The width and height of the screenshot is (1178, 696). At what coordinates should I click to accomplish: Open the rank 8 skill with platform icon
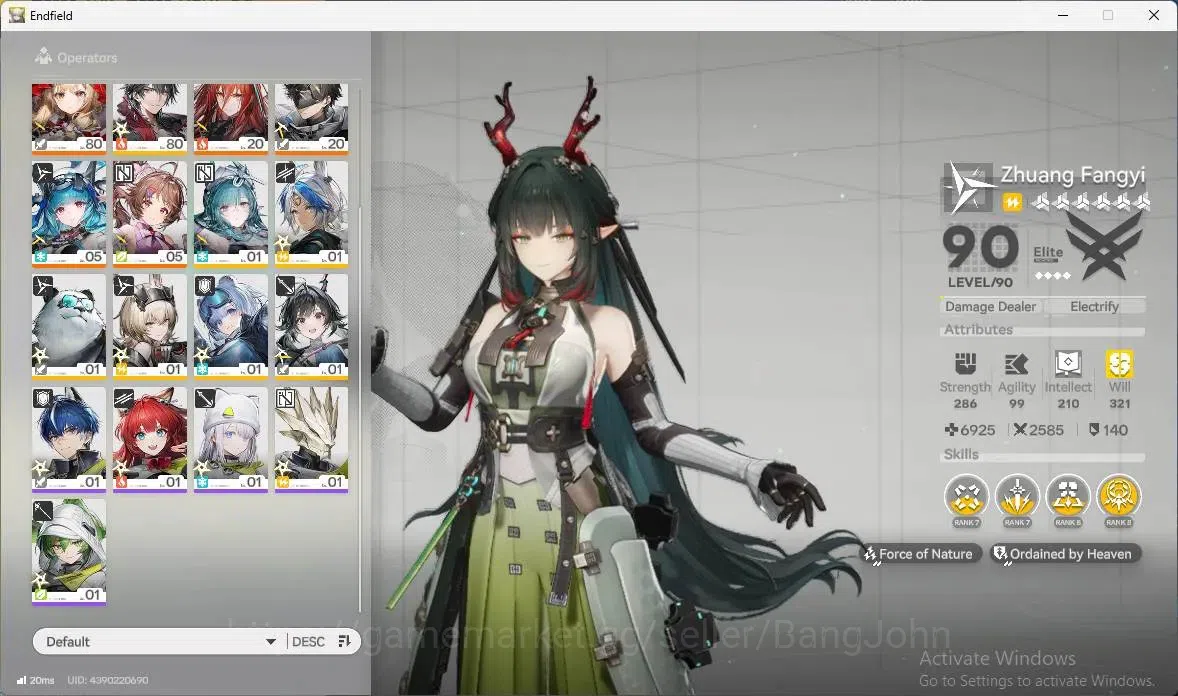(1068, 496)
